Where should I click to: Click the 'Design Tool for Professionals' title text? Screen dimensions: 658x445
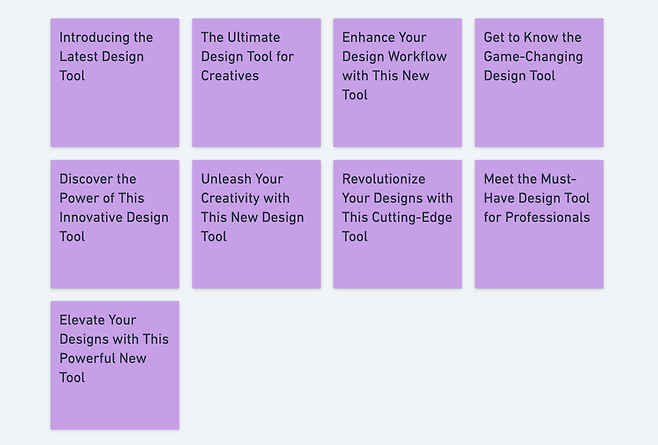[537, 208]
